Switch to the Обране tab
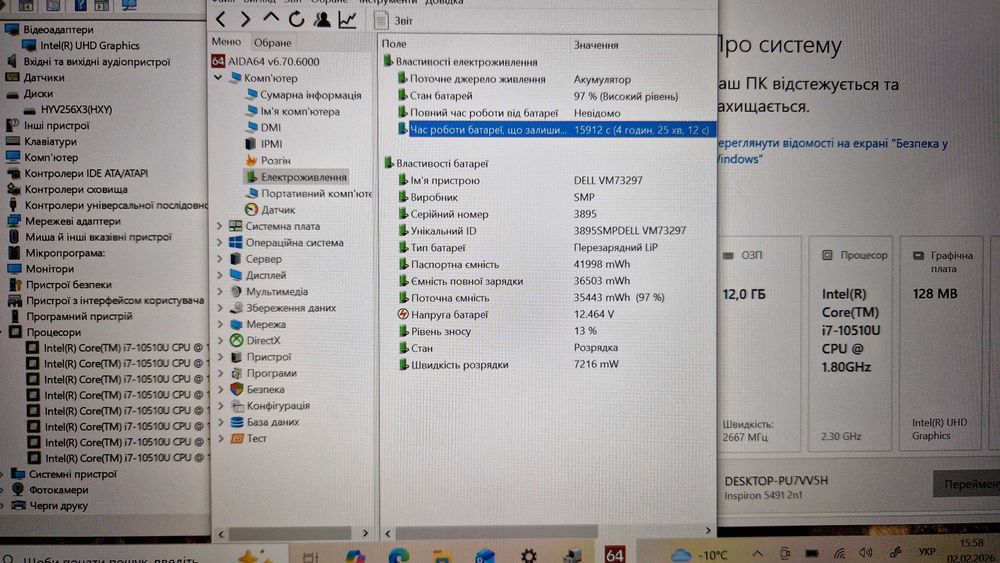 [x=272, y=43]
